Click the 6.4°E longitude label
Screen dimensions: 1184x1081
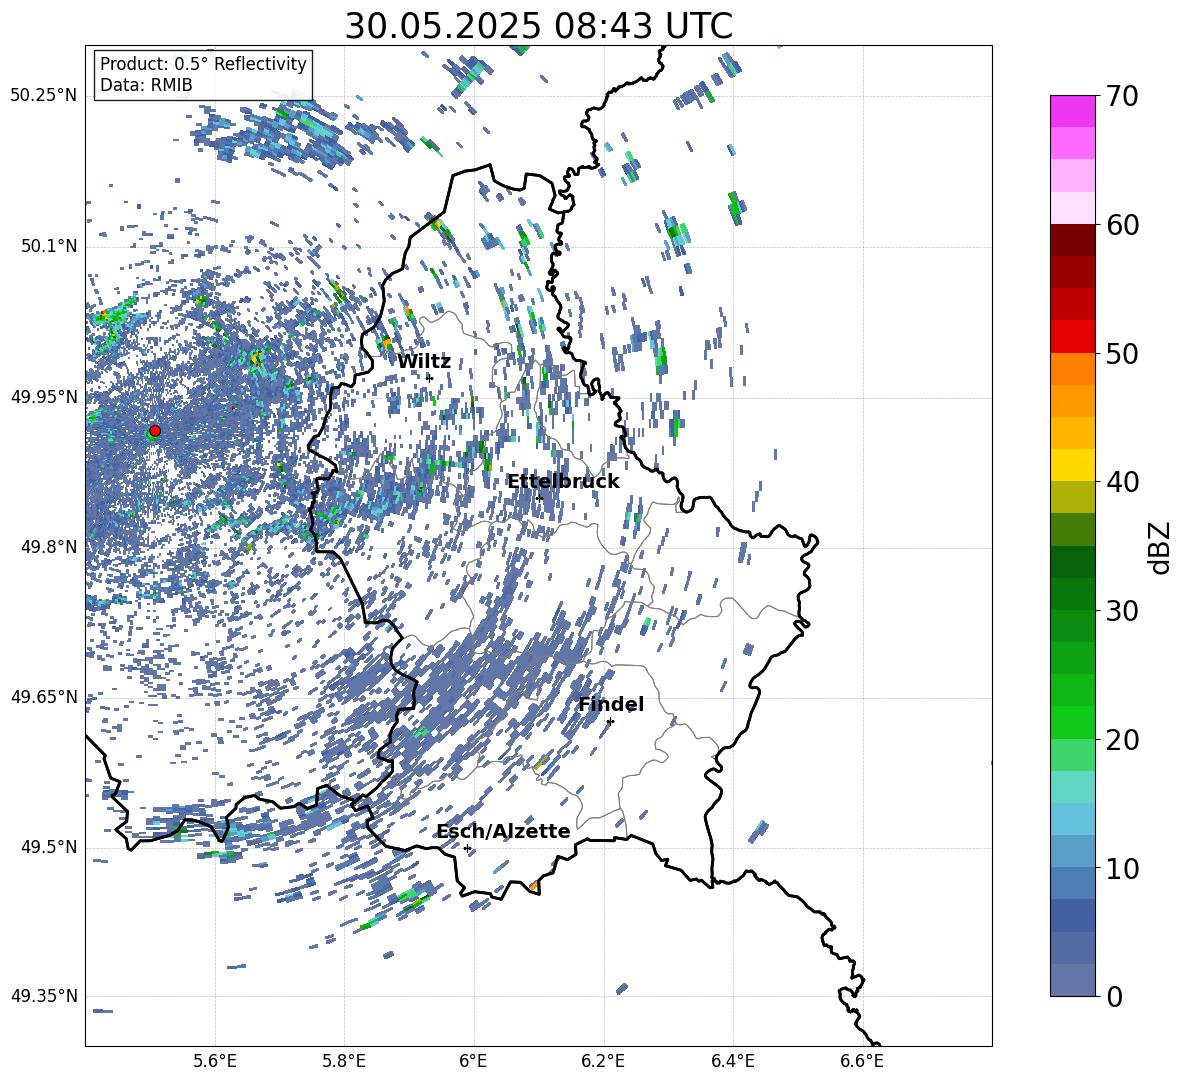[x=732, y=1061]
